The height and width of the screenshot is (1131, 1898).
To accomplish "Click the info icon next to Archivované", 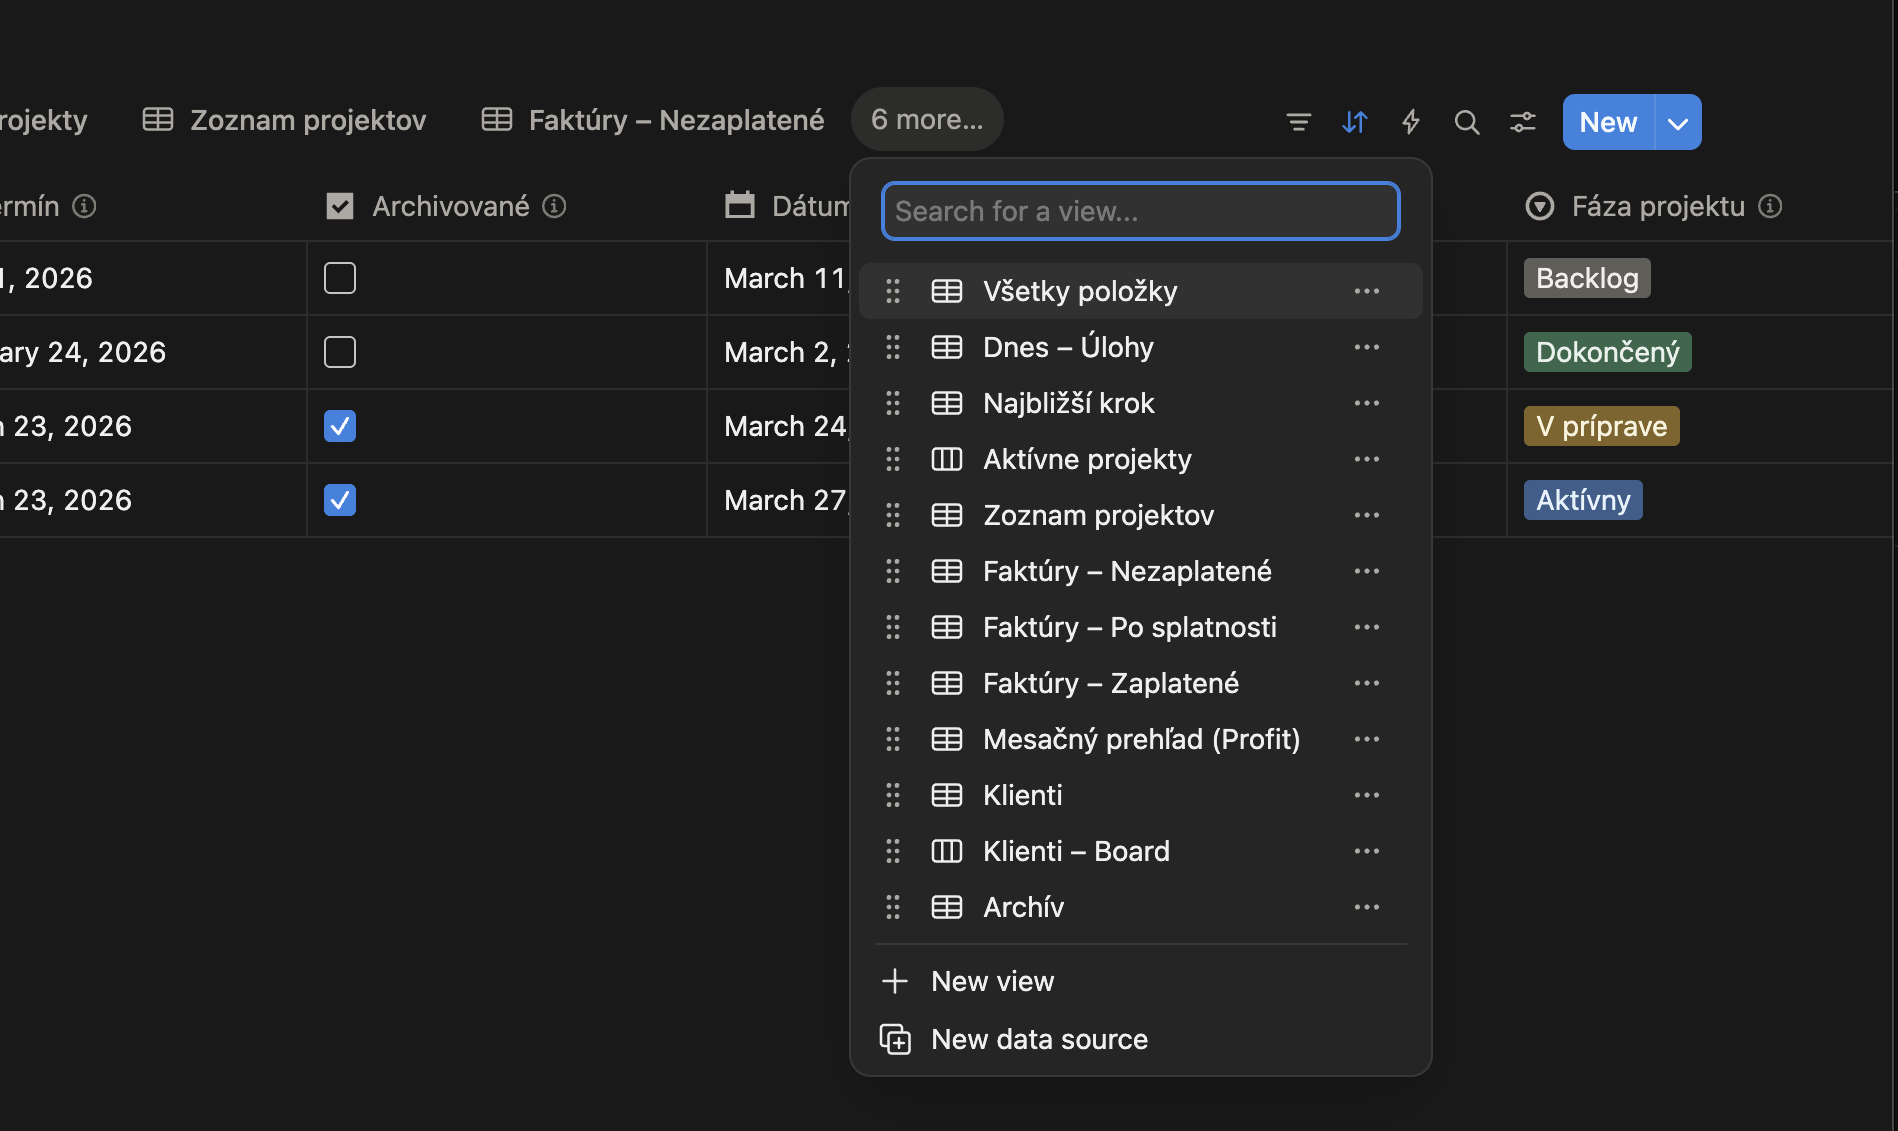I will point(556,206).
